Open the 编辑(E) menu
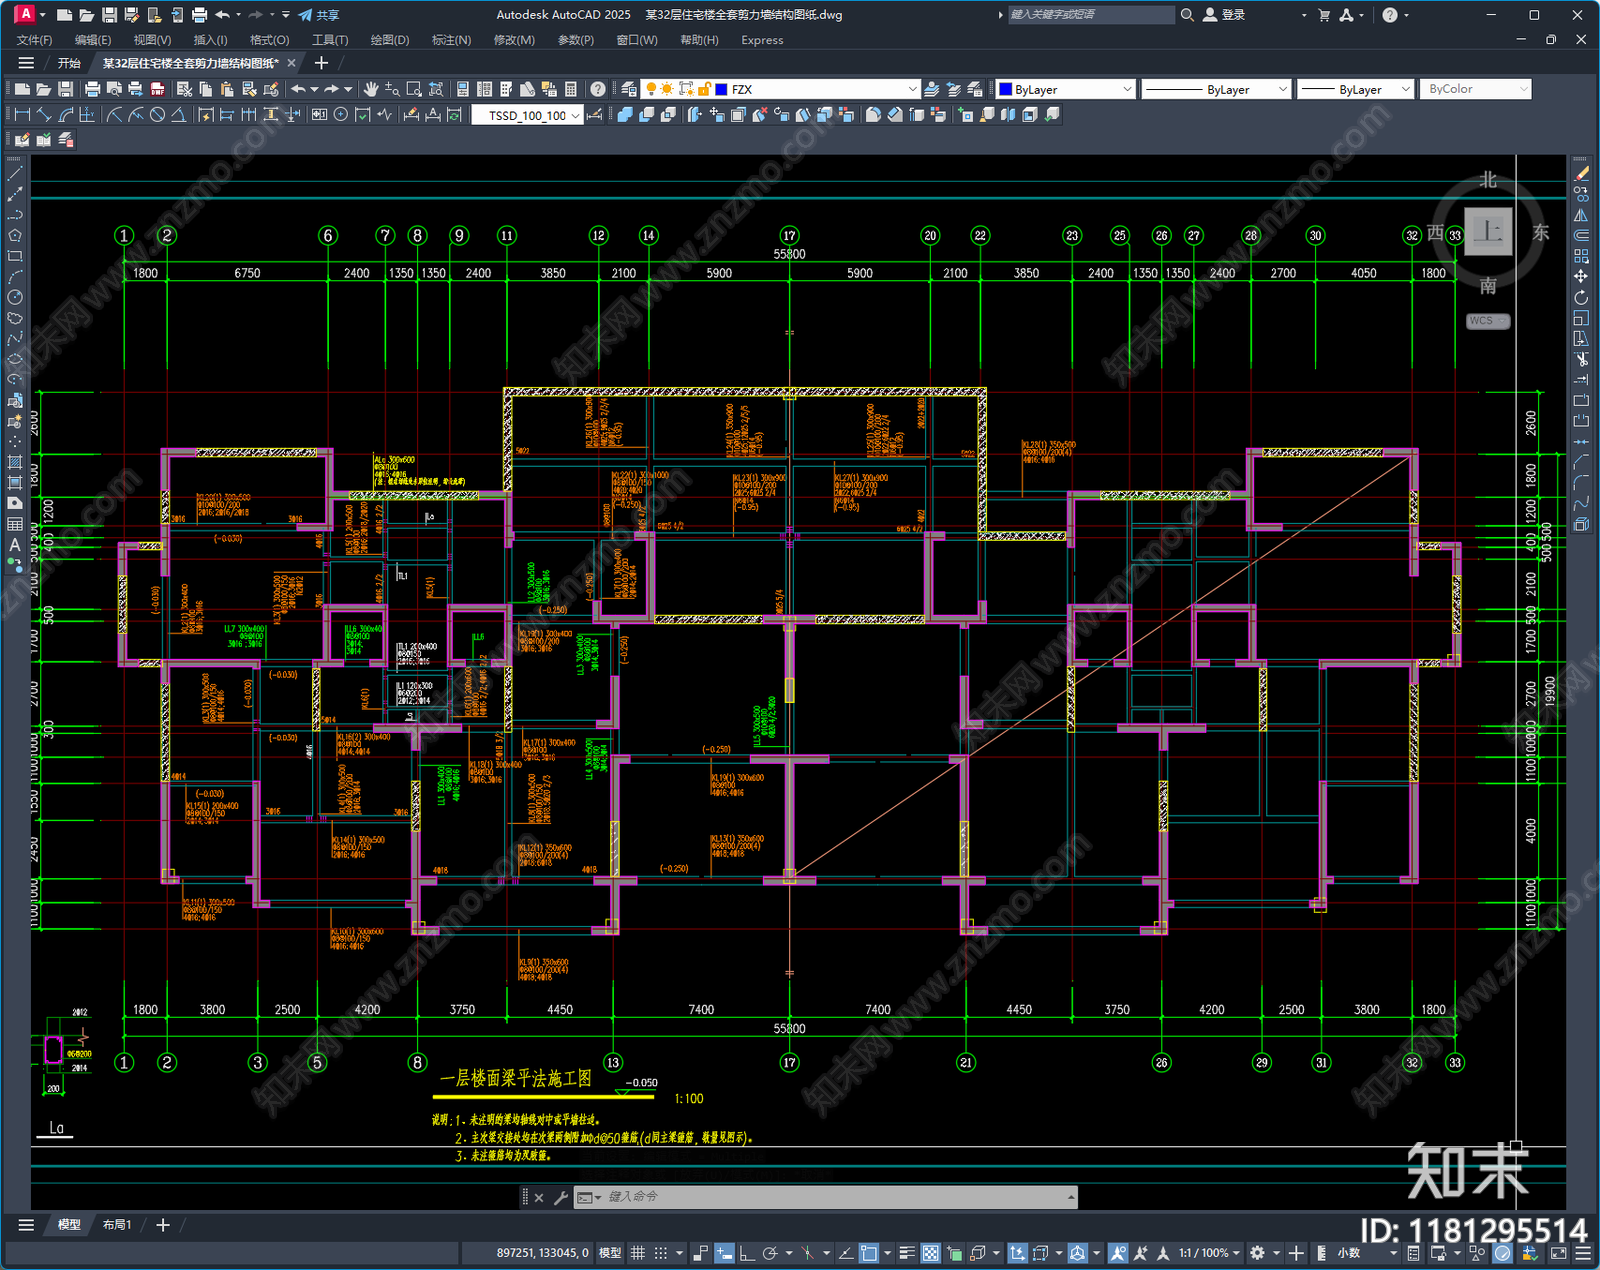1600x1270 pixels. click(93, 40)
